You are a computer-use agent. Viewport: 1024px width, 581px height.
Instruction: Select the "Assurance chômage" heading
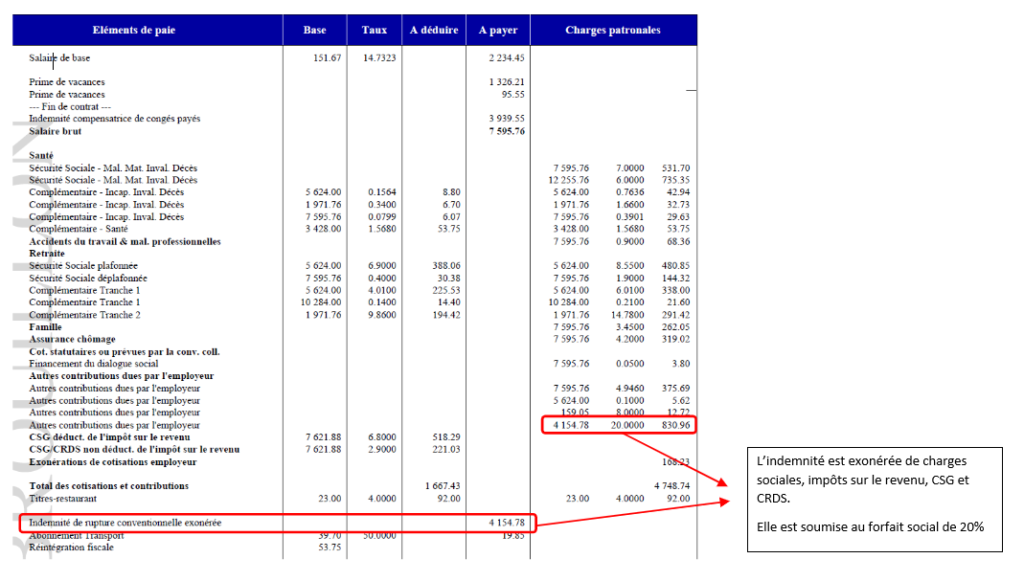(x=72, y=339)
